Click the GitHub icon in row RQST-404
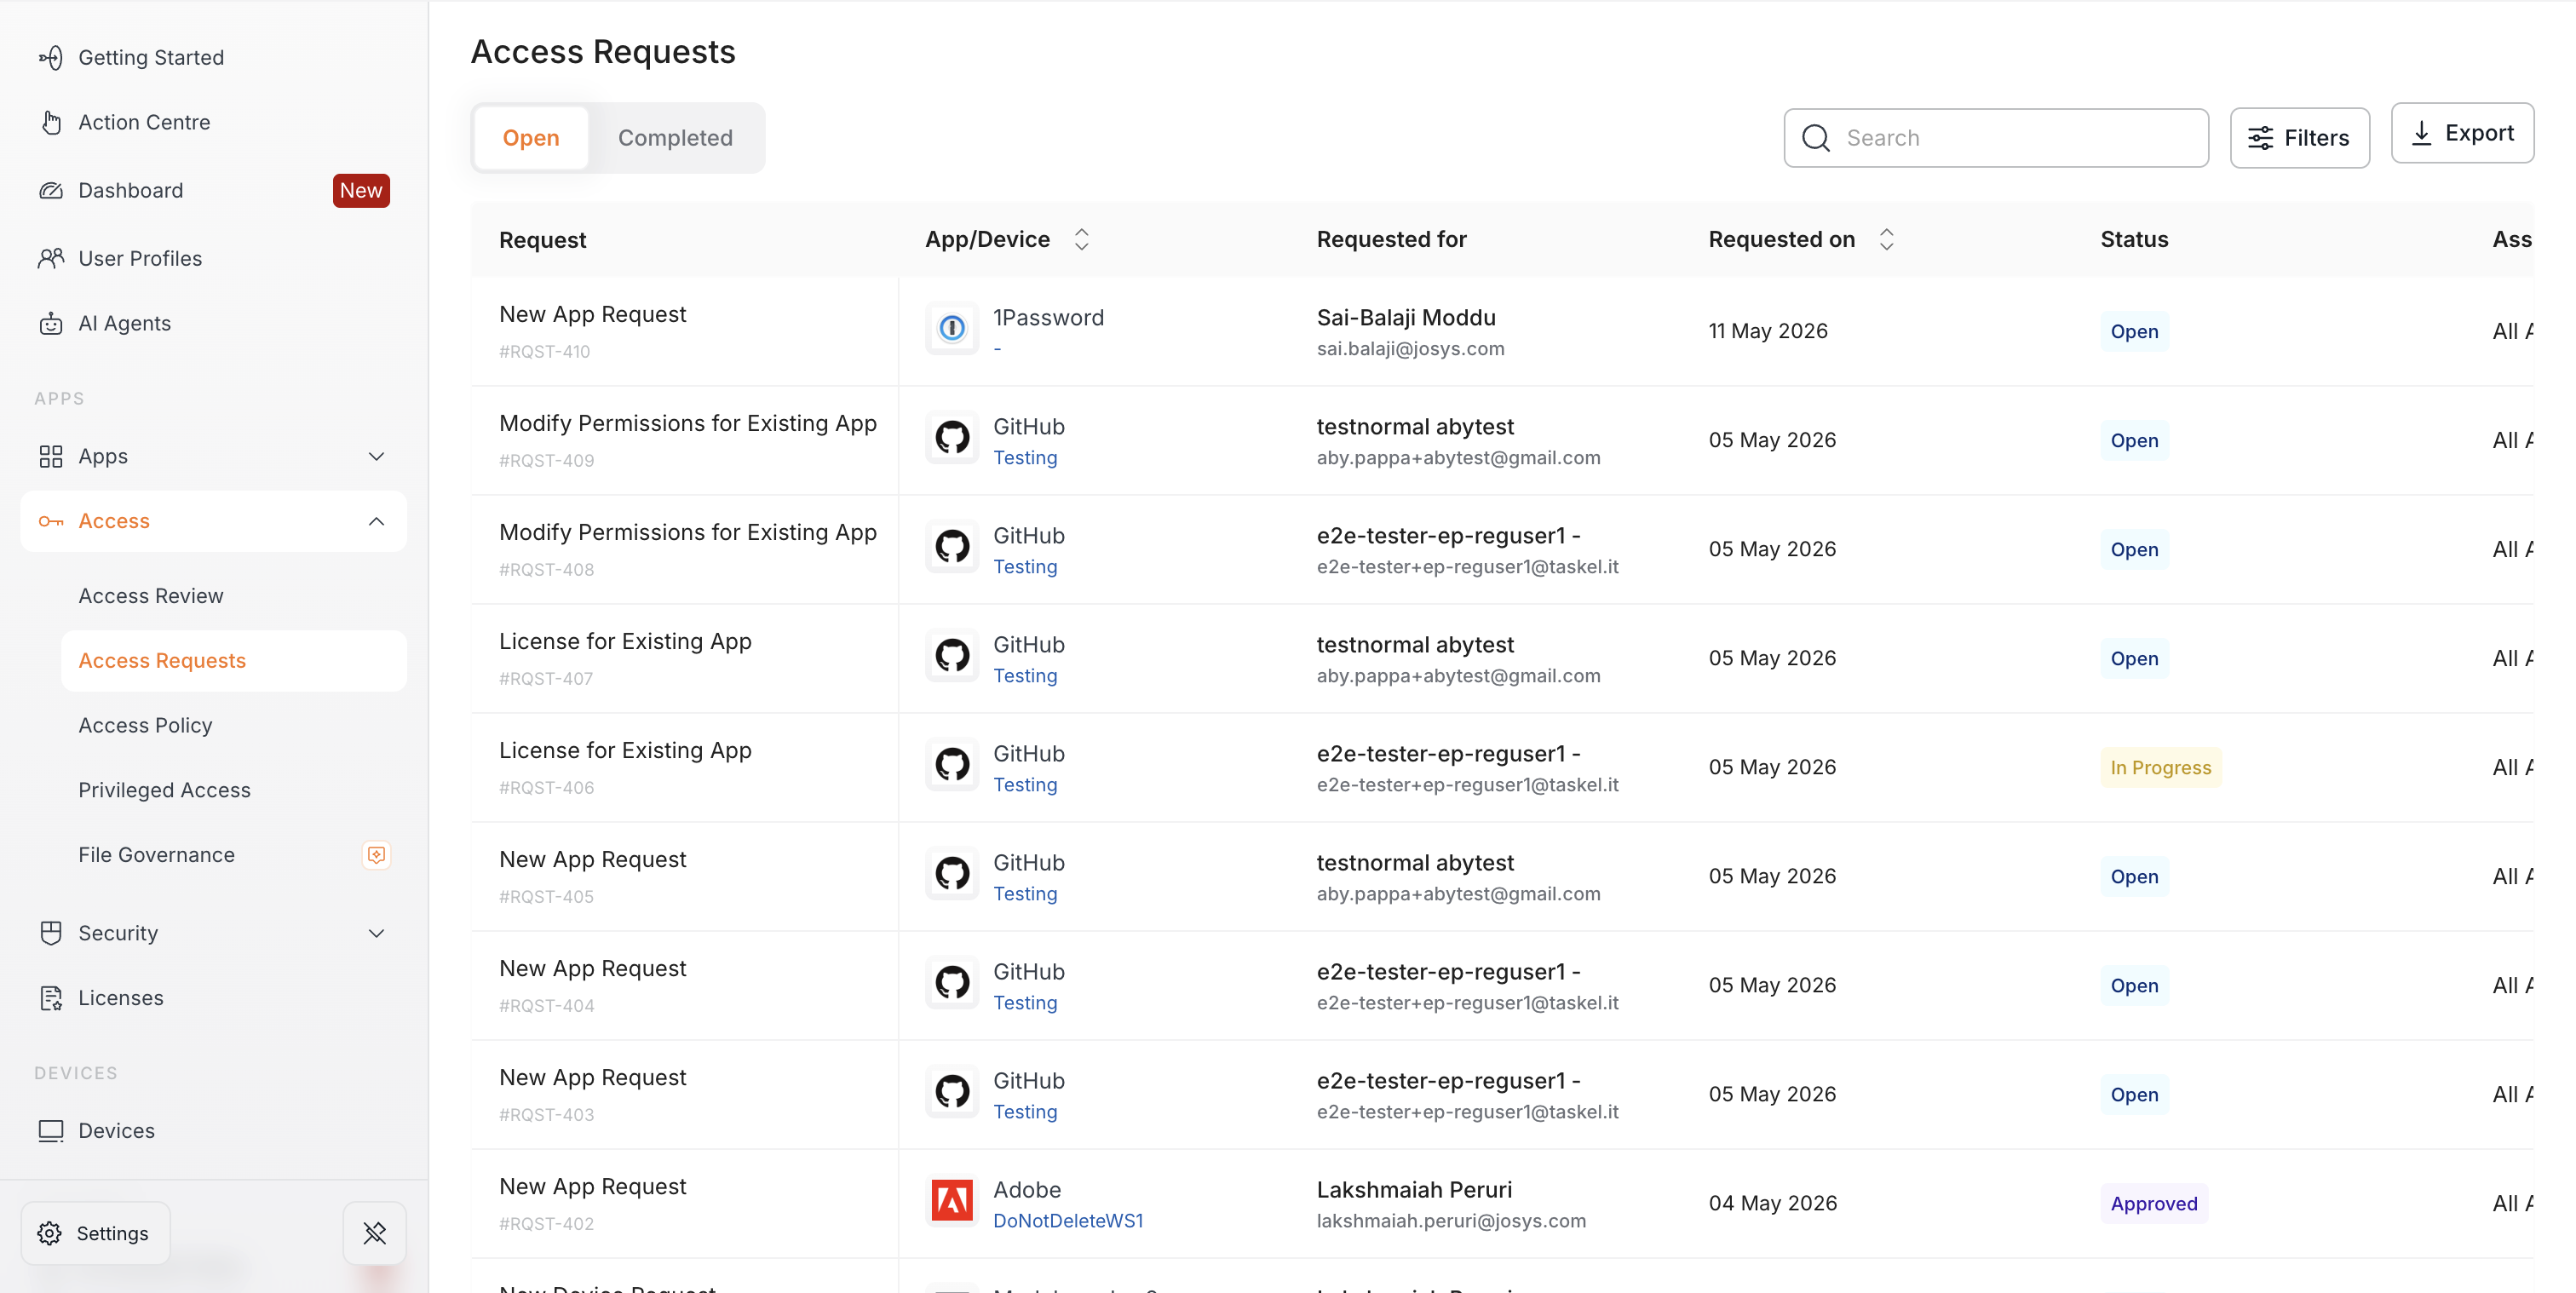Screen dimensions: 2576x1293 pos(952,982)
